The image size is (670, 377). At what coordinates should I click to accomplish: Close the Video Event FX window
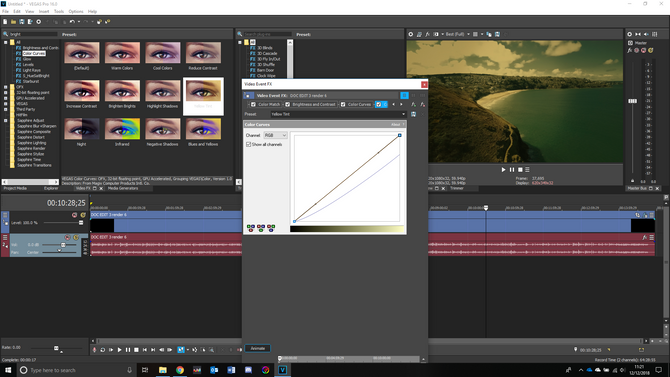[424, 84]
